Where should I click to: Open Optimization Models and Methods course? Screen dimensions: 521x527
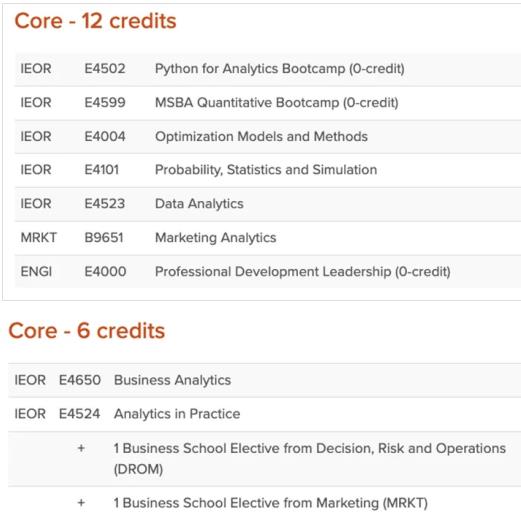point(261,136)
